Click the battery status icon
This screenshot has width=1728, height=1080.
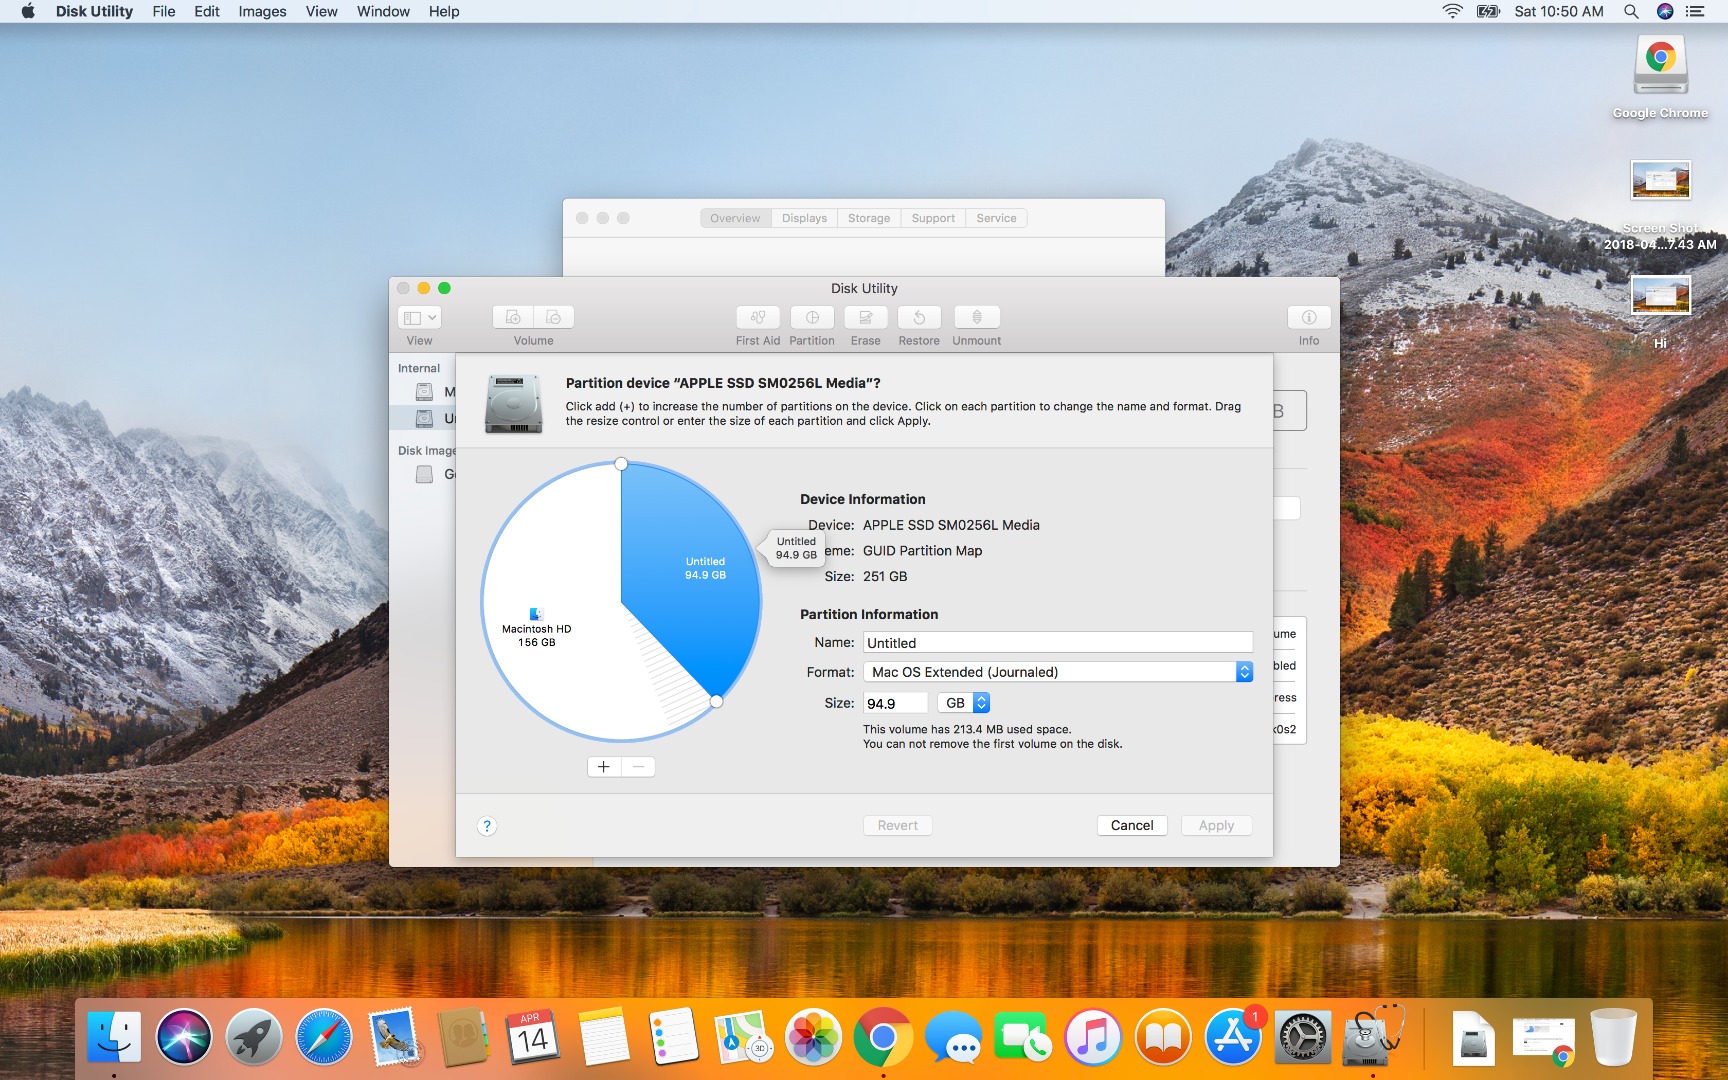pyautogui.click(x=1489, y=11)
